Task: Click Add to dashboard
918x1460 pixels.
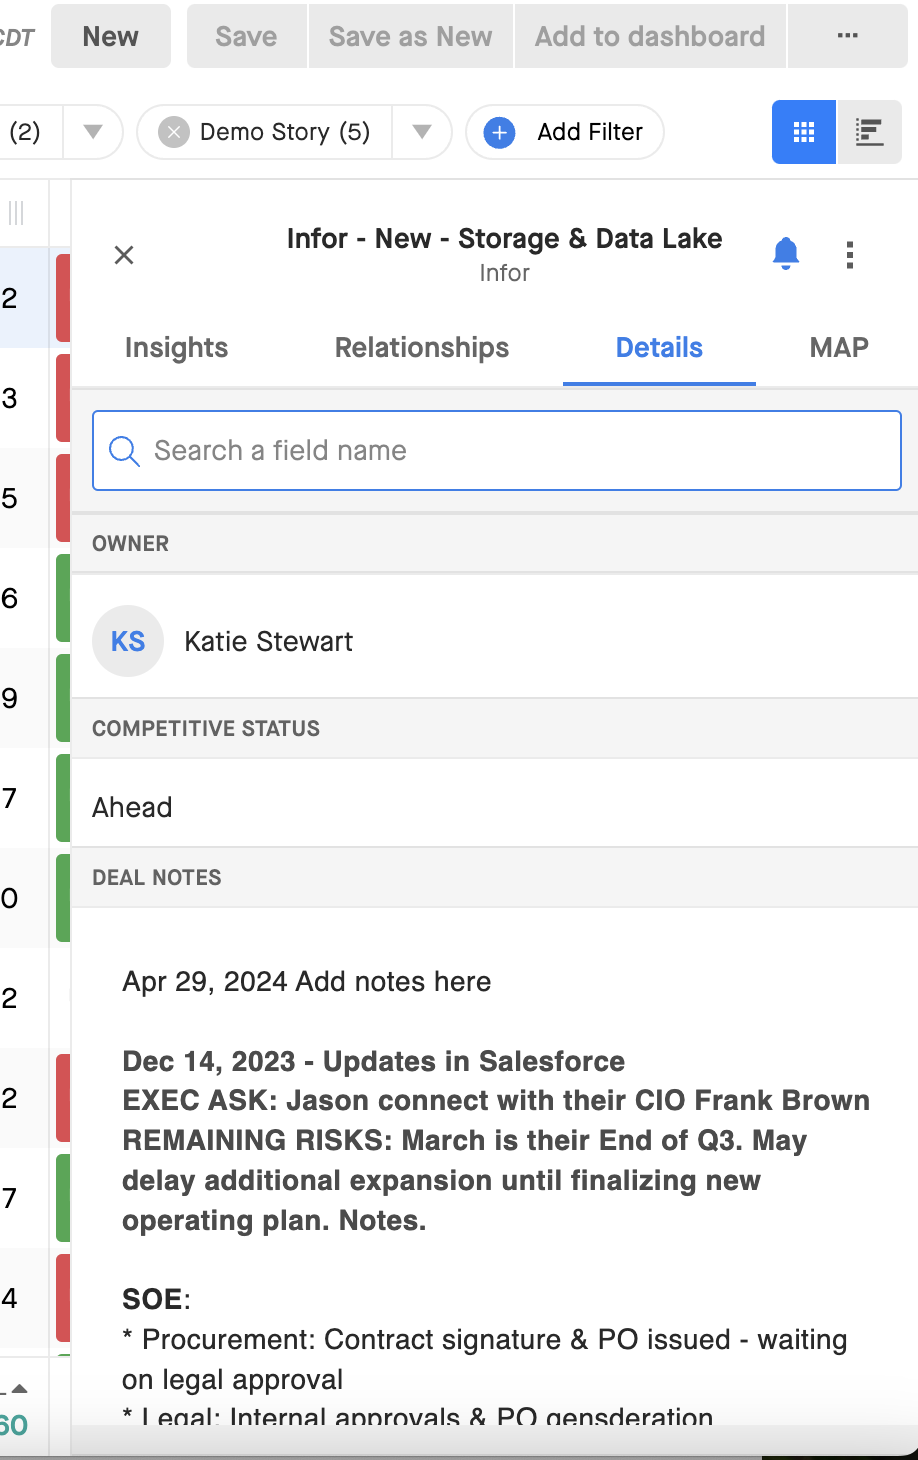Action: point(649,35)
